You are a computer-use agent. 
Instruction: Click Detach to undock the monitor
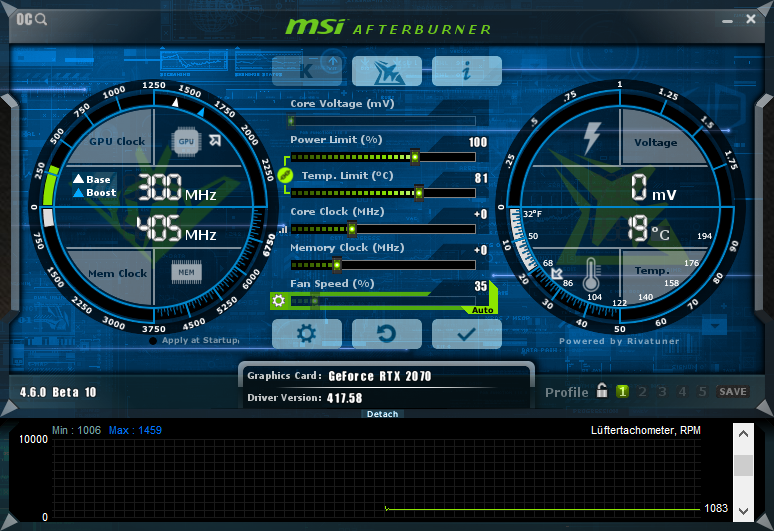[383, 414]
